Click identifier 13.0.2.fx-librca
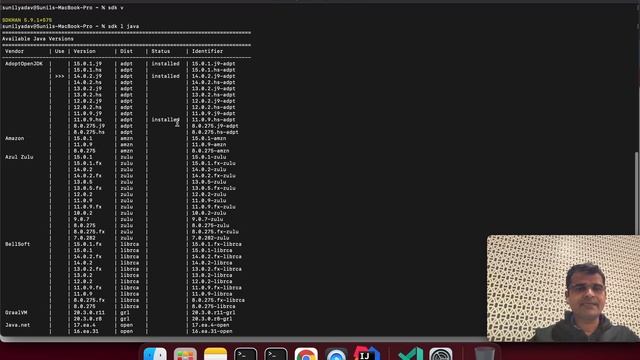Image resolution: width=640 pixels, height=360 pixels. [217, 269]
